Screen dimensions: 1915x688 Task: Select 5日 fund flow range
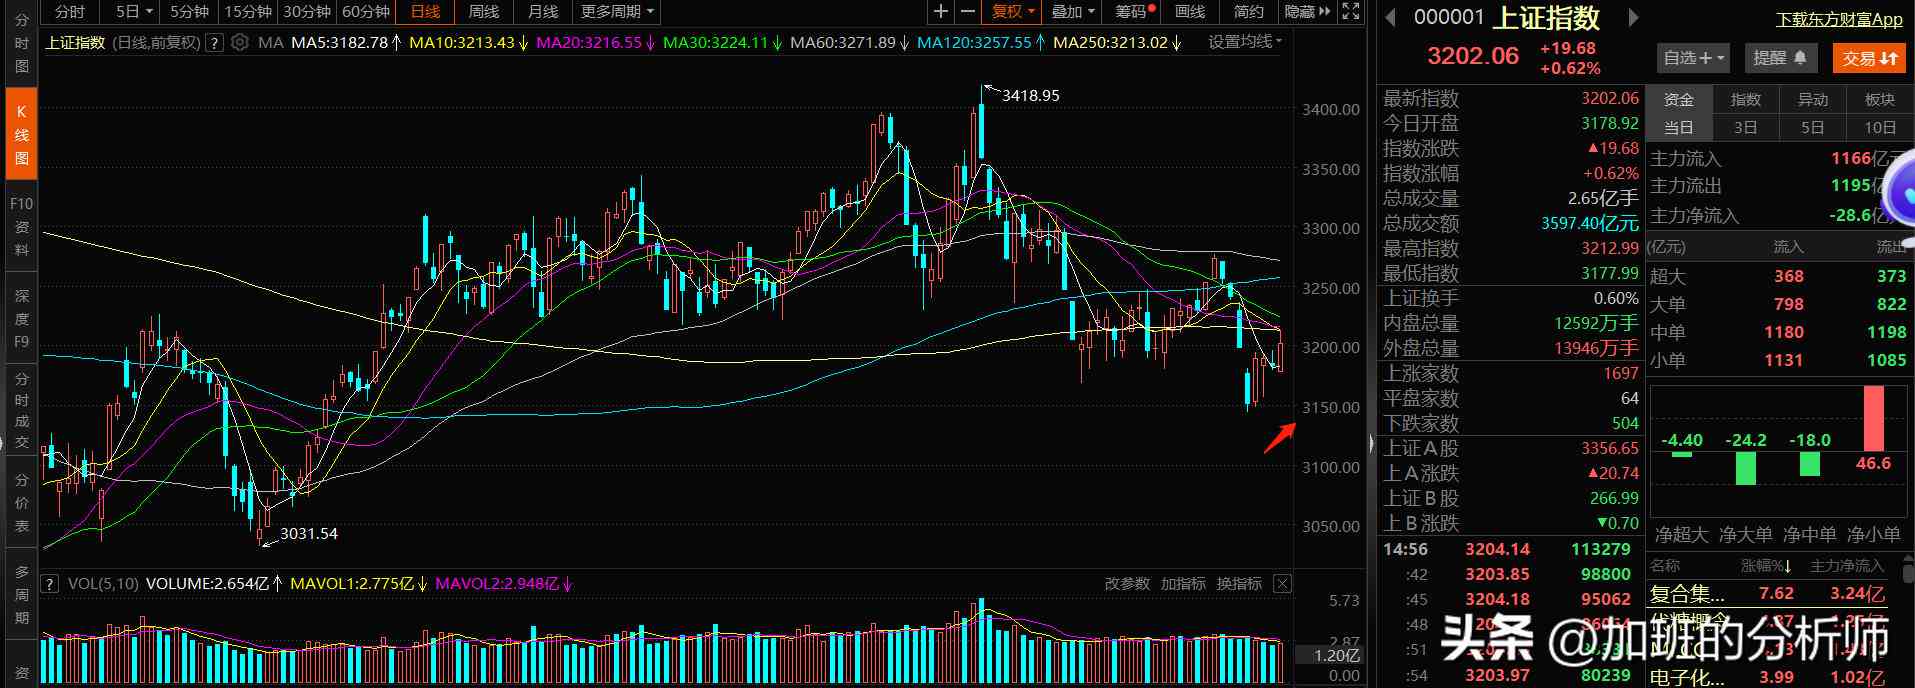tap(1813, 127)
